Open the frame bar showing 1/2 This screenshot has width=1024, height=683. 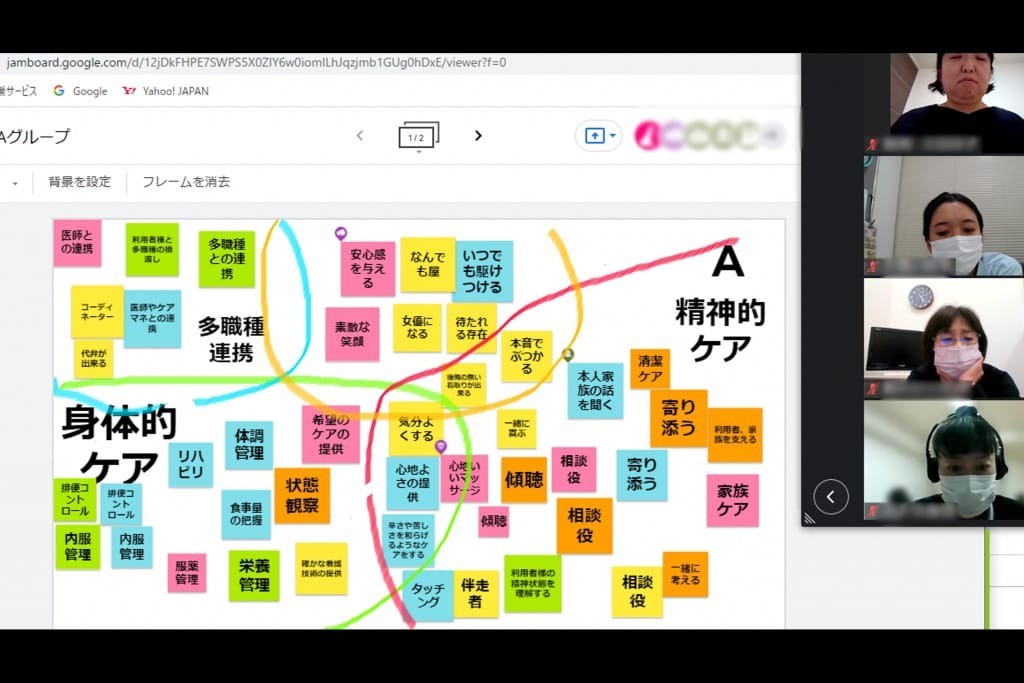pos(419,136)
